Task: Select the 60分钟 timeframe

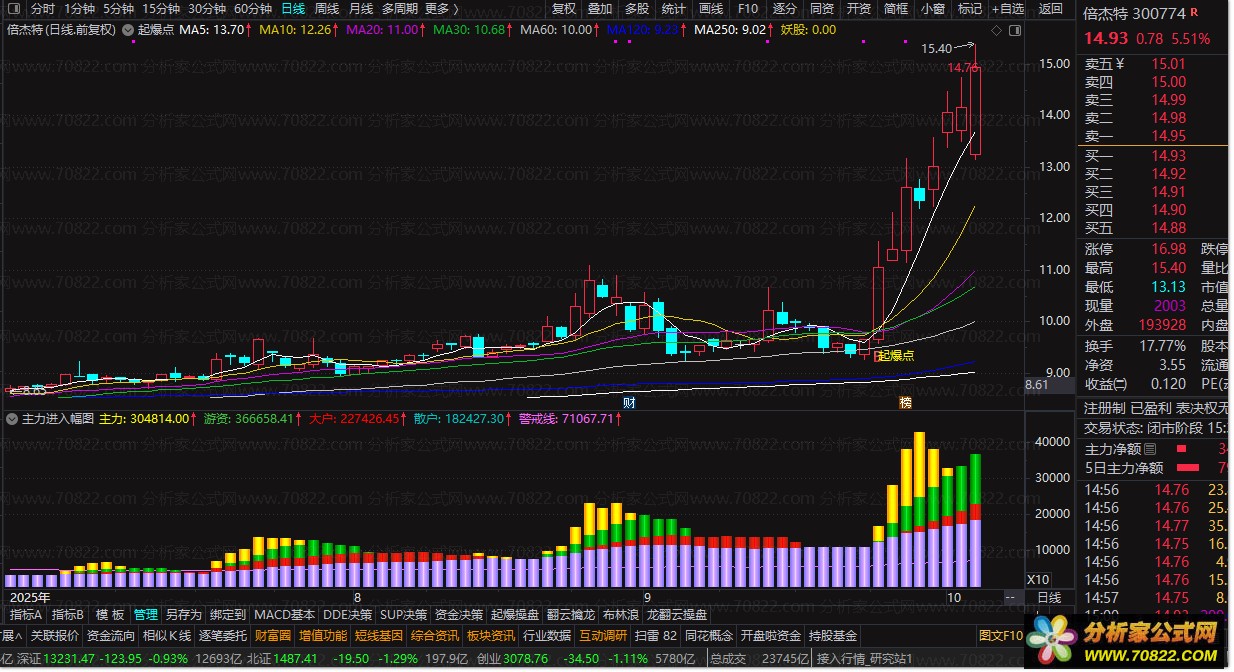Action: (x=253, y=9)
